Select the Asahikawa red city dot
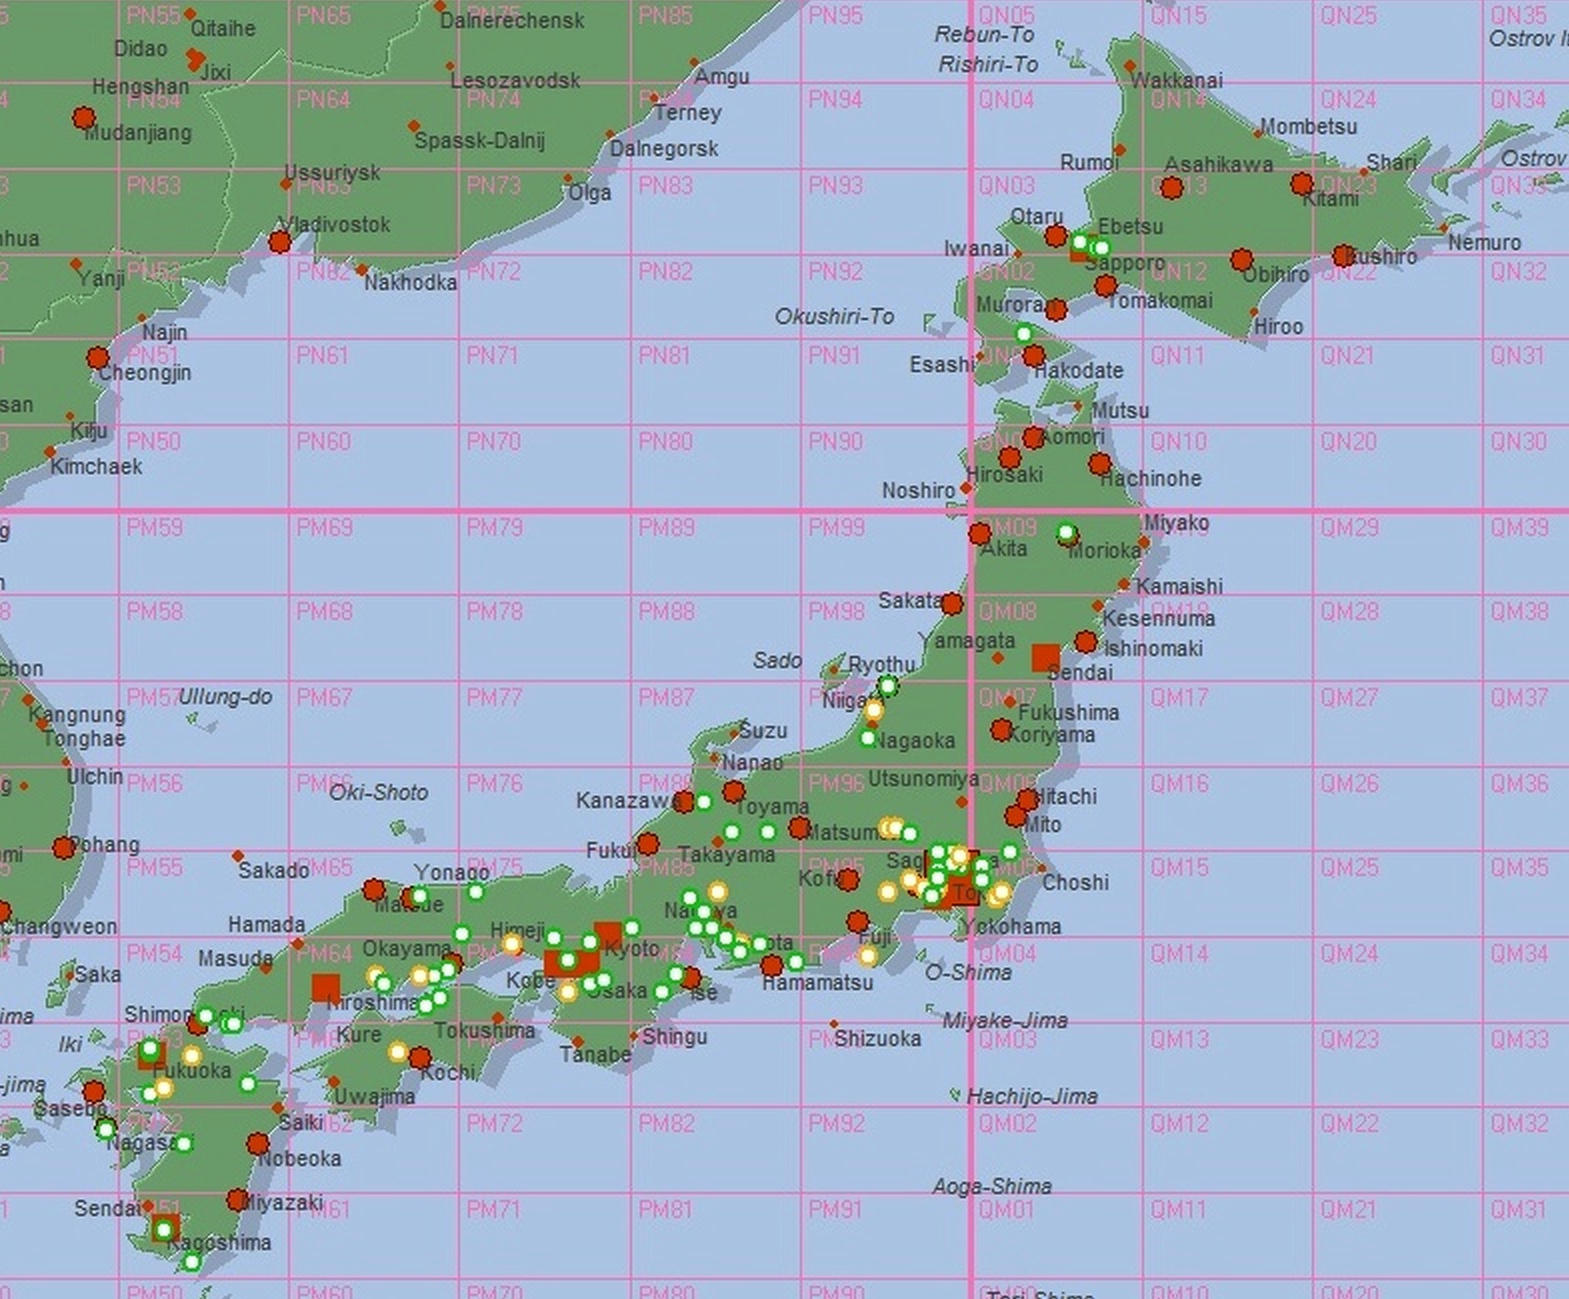The height and width of the screenshot is (1299, 1569). [1171, 187]
